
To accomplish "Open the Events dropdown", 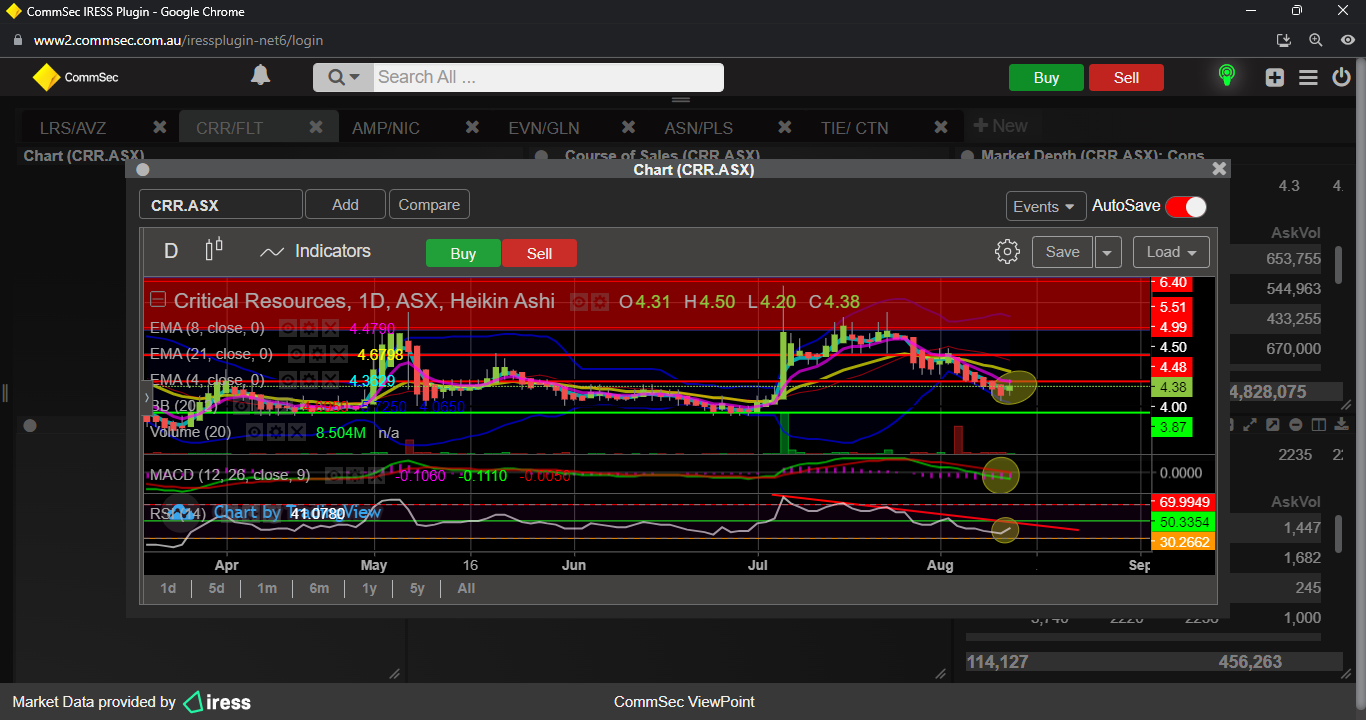I will [1045, 206].
